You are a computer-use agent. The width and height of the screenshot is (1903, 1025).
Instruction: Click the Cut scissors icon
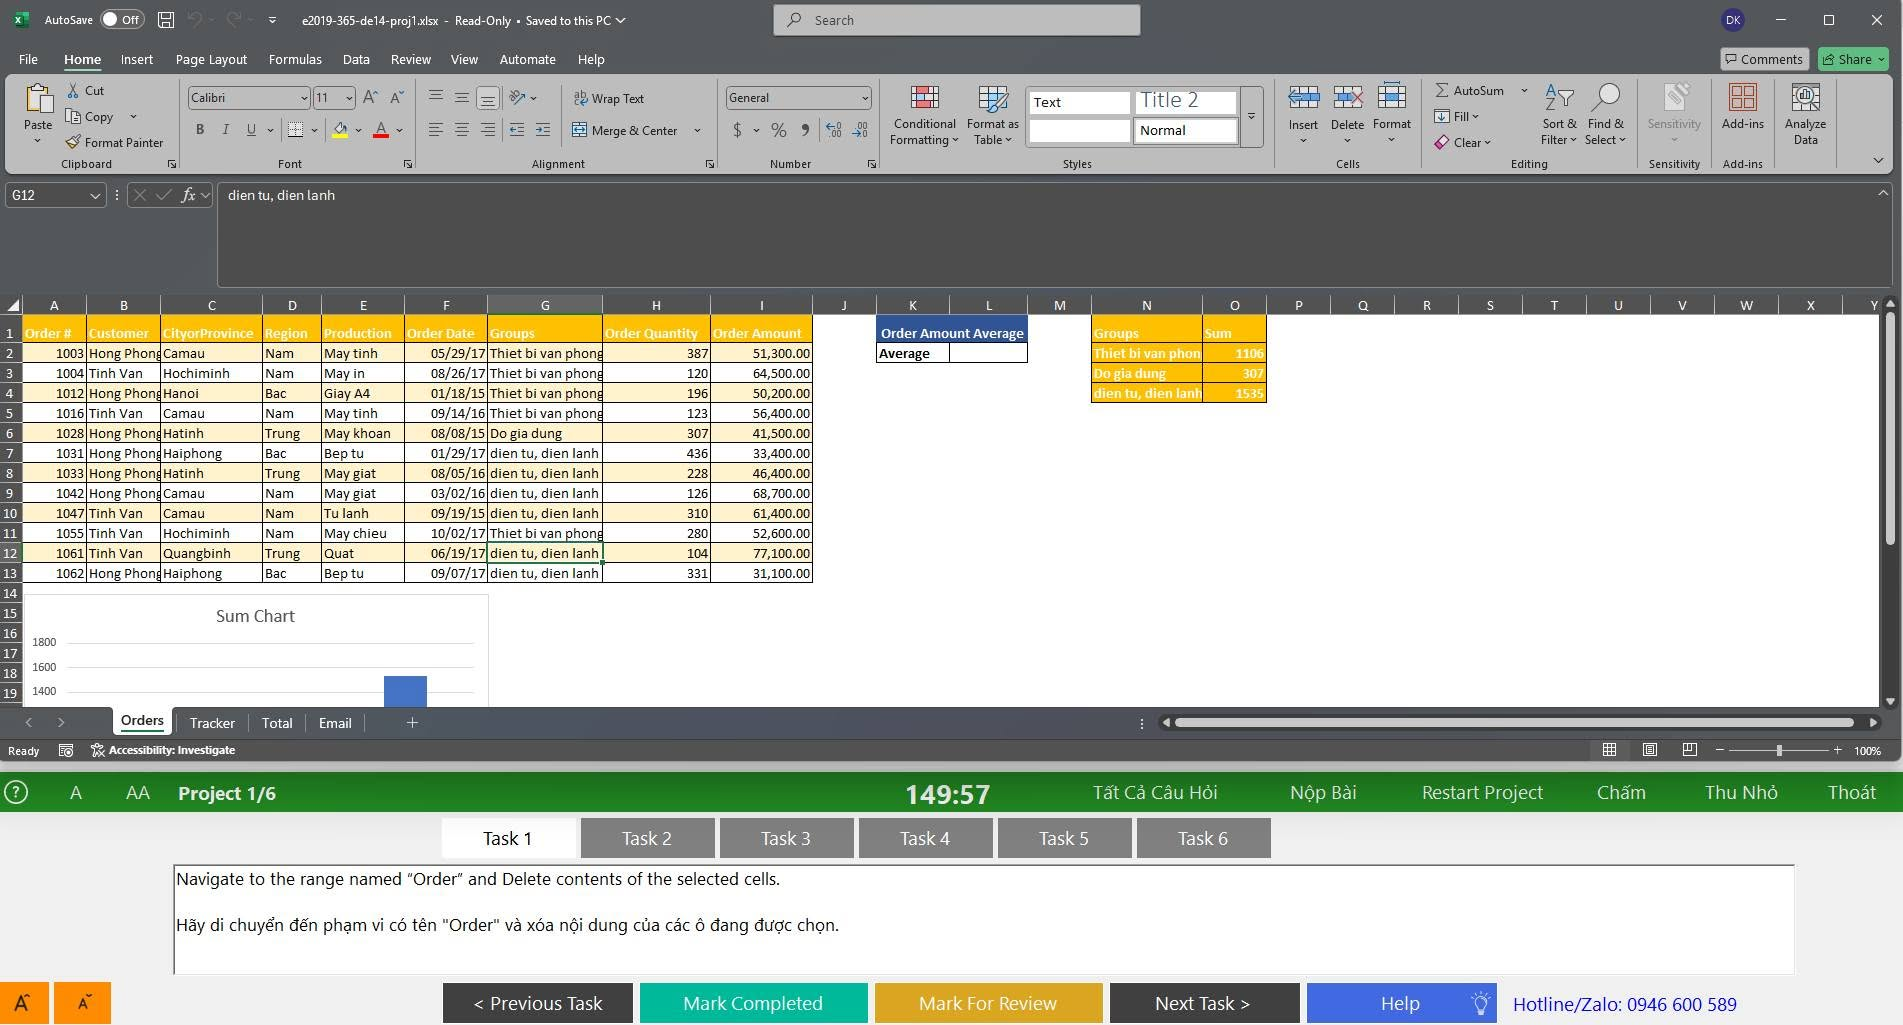coord(73,90)
